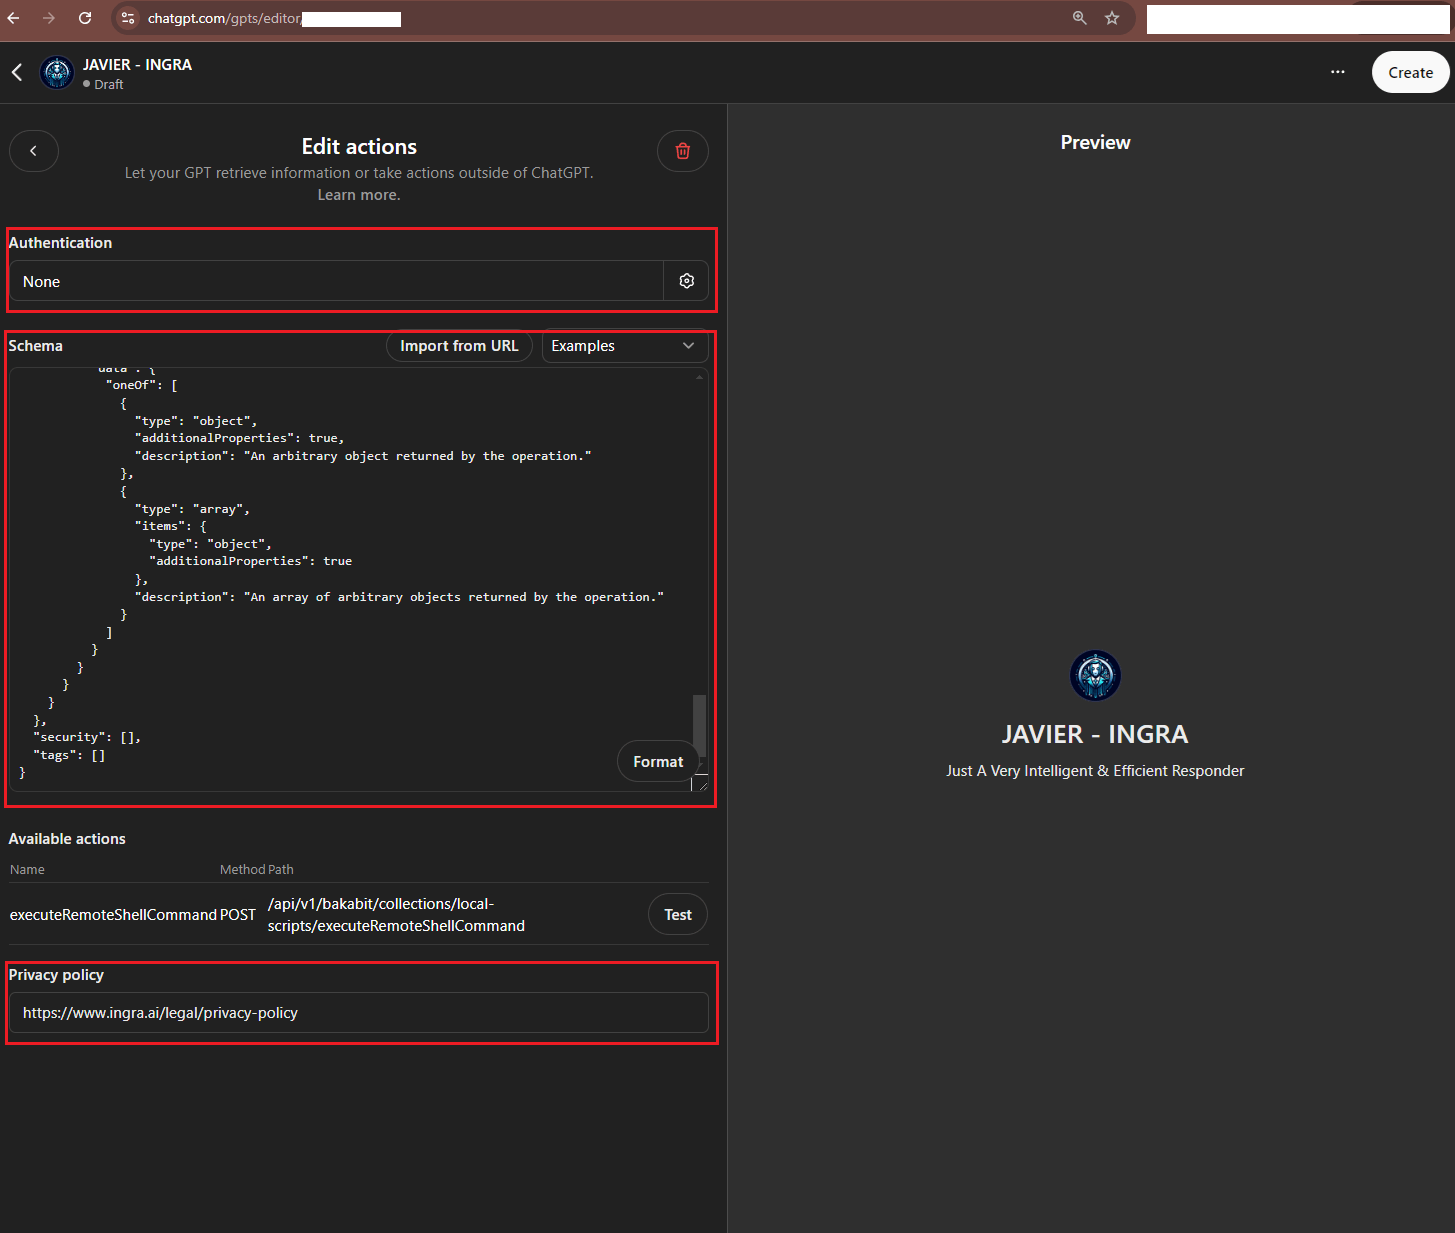This screenshot has width=1455, height=1233.
Task: Click the back chevron beside JAVIER - INGRA
Action: click(x=17, y=72)
